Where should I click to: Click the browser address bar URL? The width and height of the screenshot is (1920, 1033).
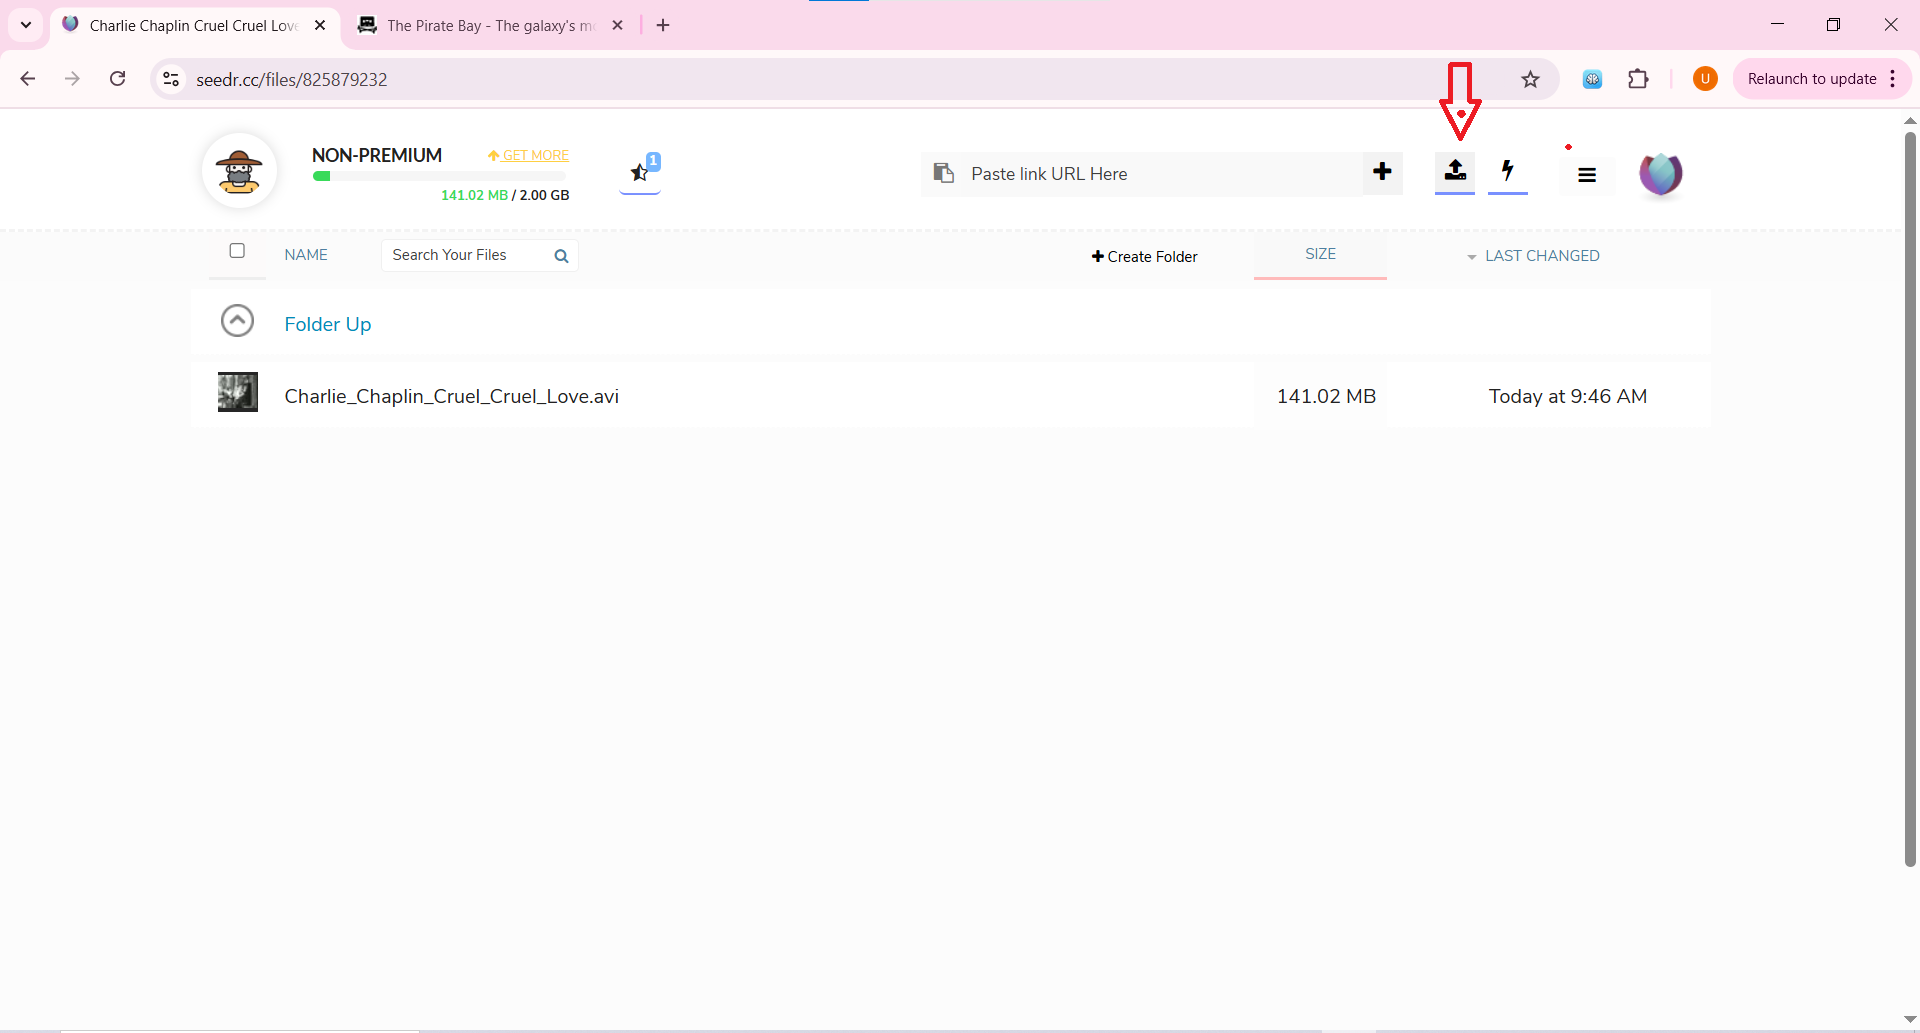(291, 79)
